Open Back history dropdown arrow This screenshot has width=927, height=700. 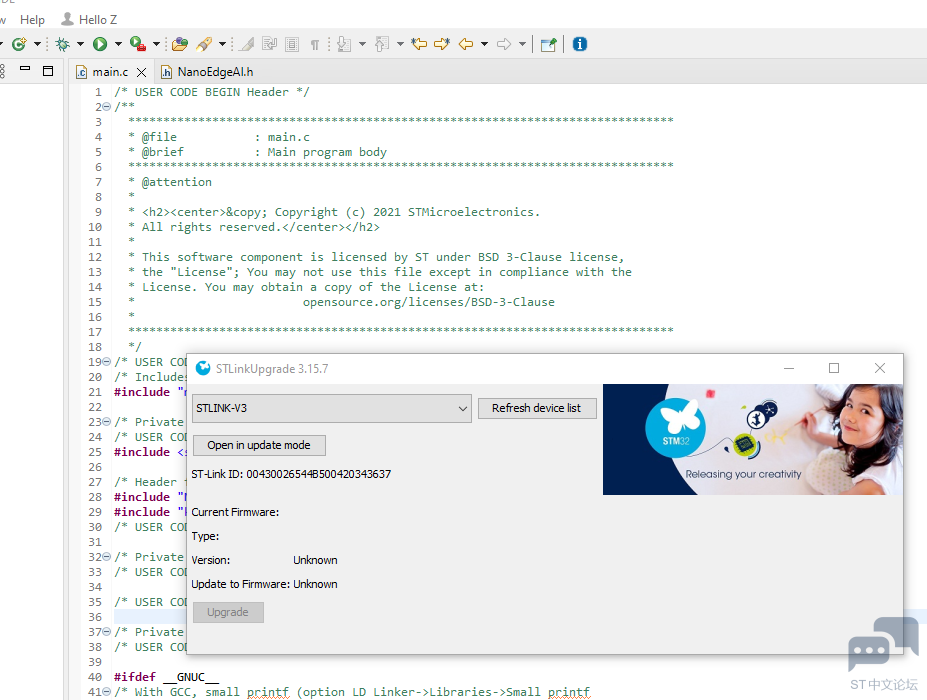pyautogui.click(x=484, y=44)
